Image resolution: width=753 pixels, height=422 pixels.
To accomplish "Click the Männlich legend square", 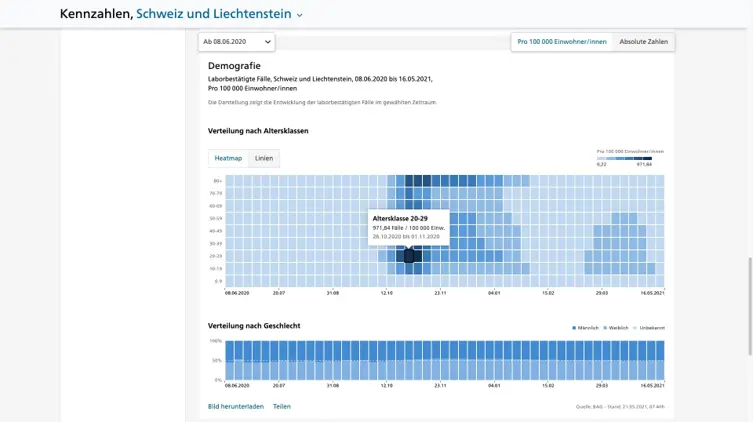I will [574, 328].
